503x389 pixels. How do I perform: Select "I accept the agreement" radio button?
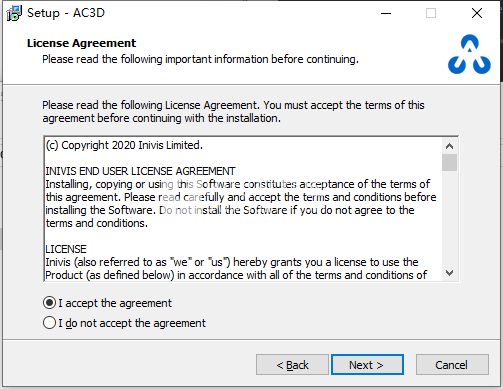click(x=49, y=303)
